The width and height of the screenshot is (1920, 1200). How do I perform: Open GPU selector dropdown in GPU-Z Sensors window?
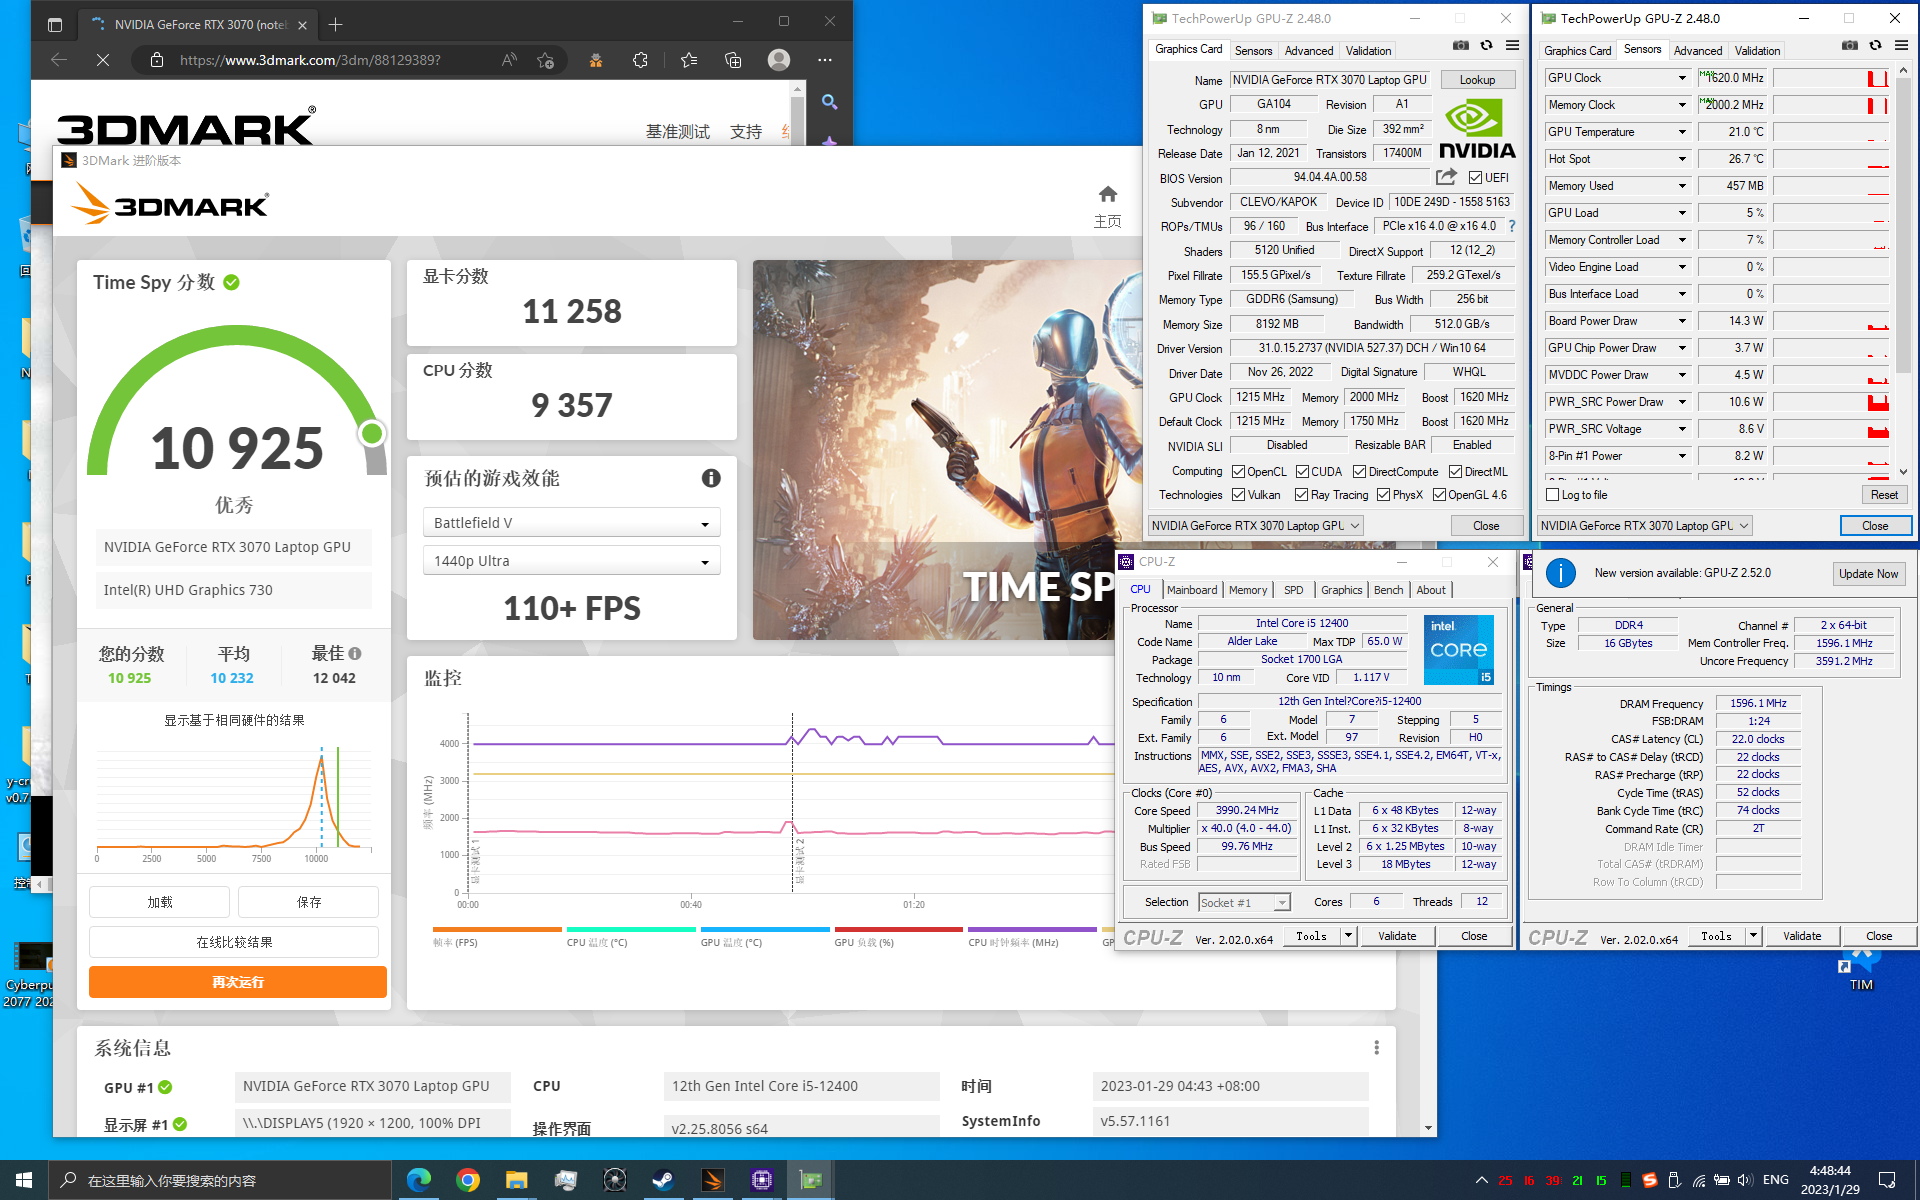[1644, 525]
